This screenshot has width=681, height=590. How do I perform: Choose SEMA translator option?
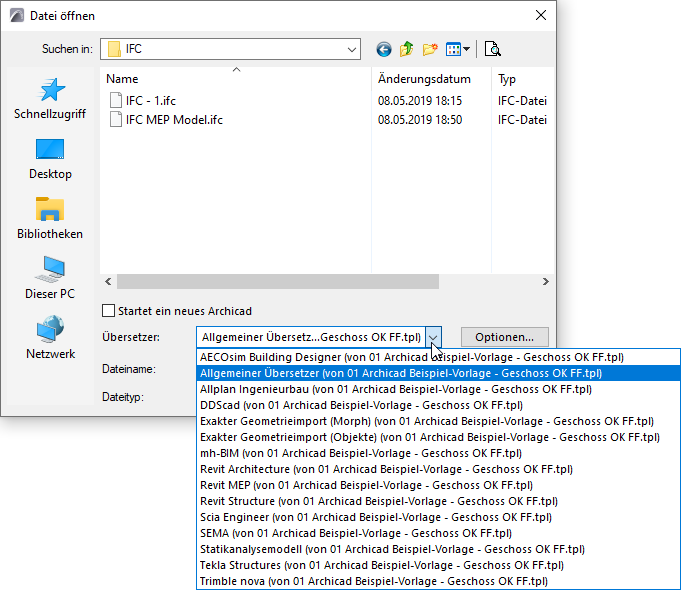[438, 534]
